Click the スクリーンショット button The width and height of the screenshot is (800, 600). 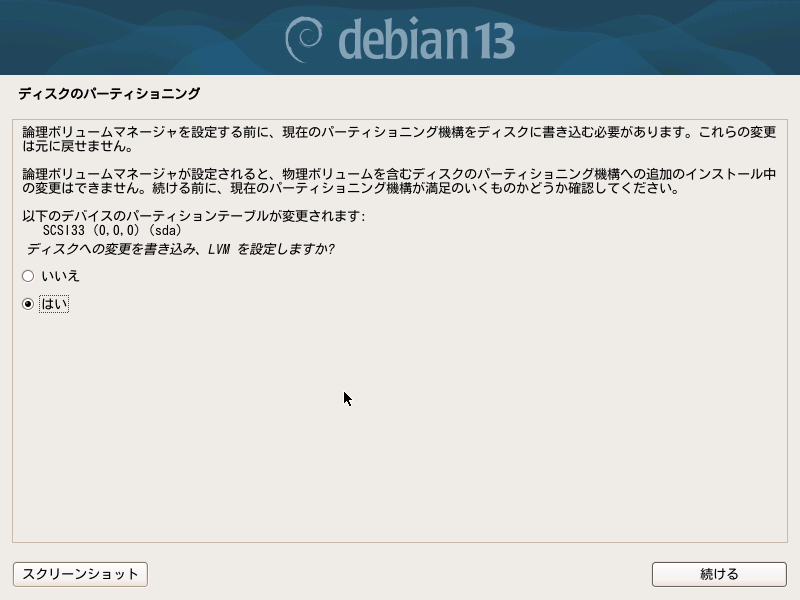point(80,574)
